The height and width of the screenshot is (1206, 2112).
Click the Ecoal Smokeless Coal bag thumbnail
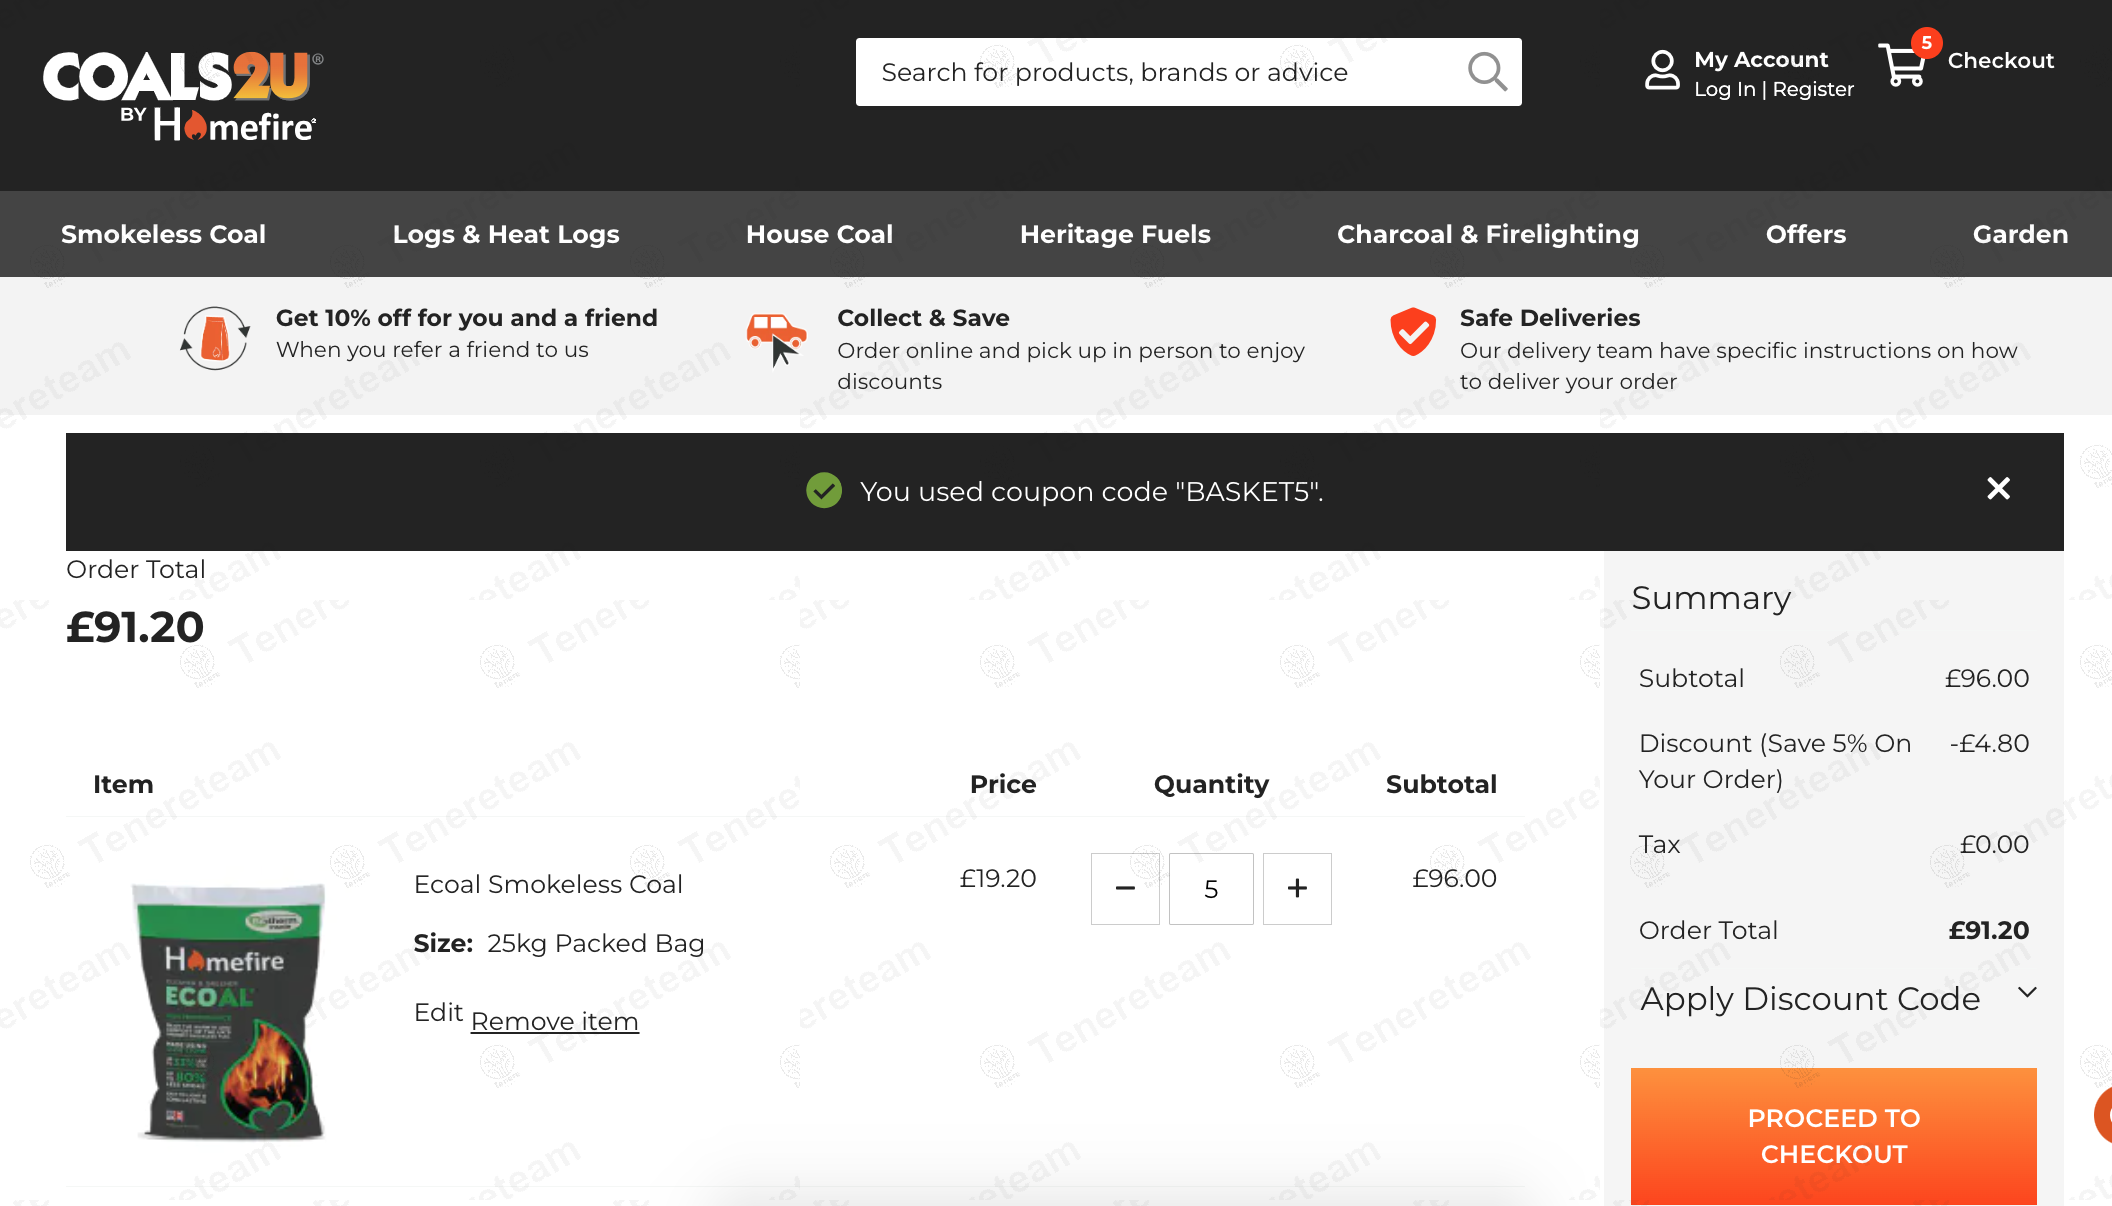[229, 1009]
